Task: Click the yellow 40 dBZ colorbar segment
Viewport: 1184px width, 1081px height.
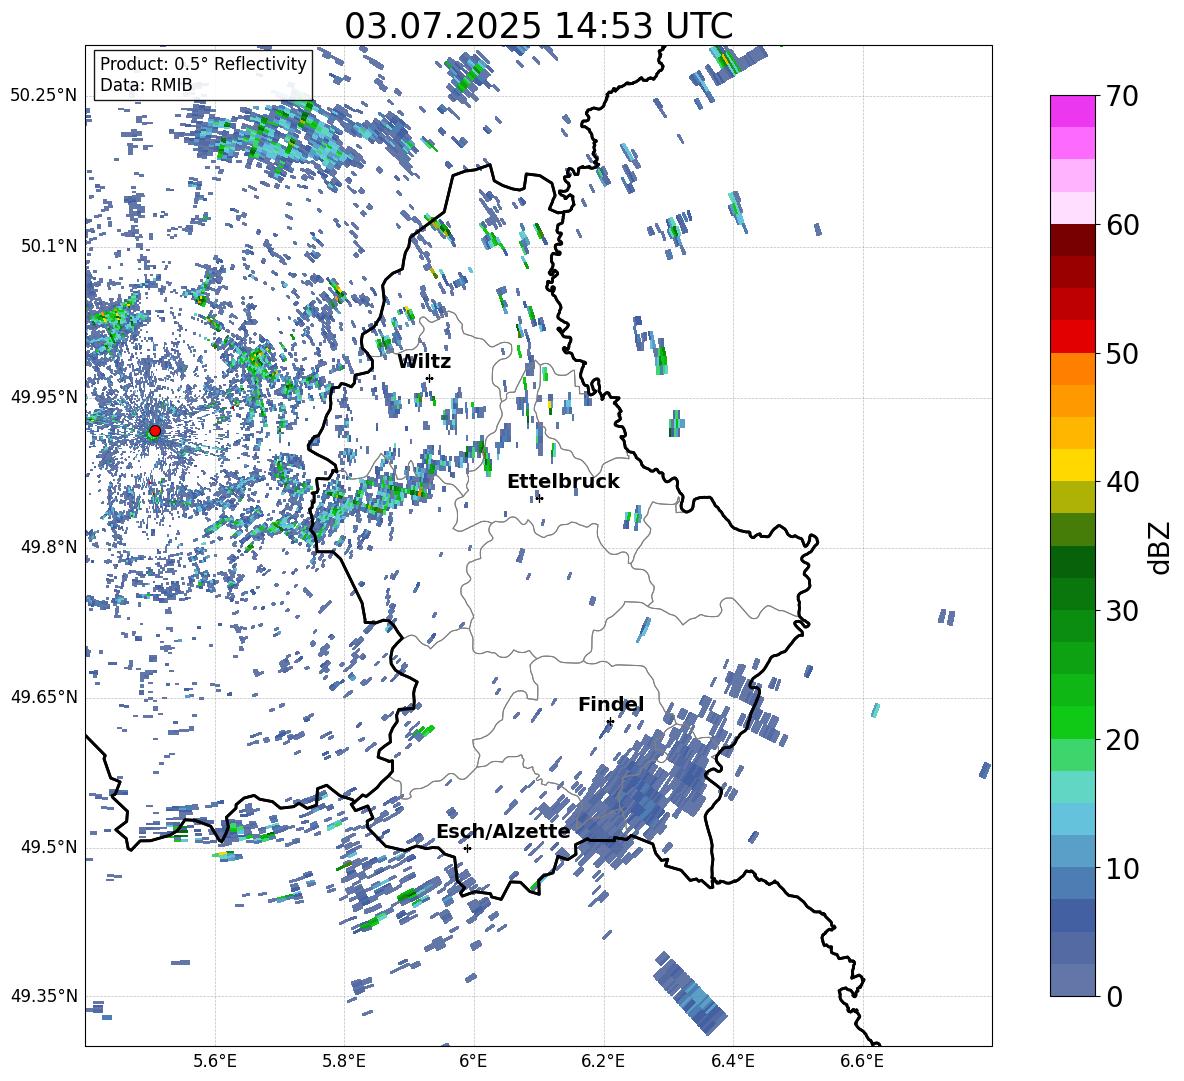Action: pyautogui.click(x=1072, y=465)
